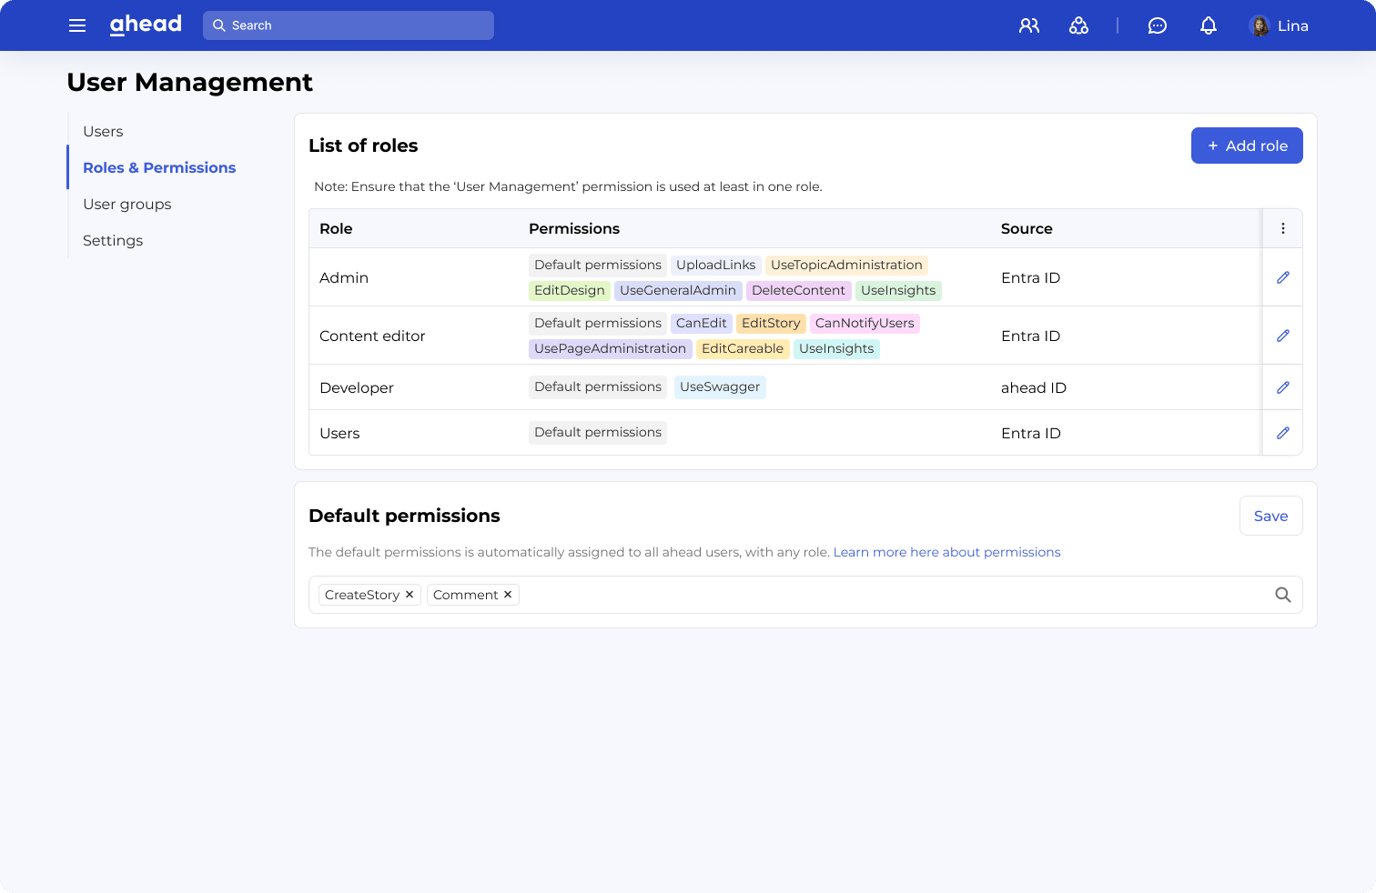Viewport: 1376px width, 893px height.
Task: Open the roles table kebab menu
Action: 1283,228
